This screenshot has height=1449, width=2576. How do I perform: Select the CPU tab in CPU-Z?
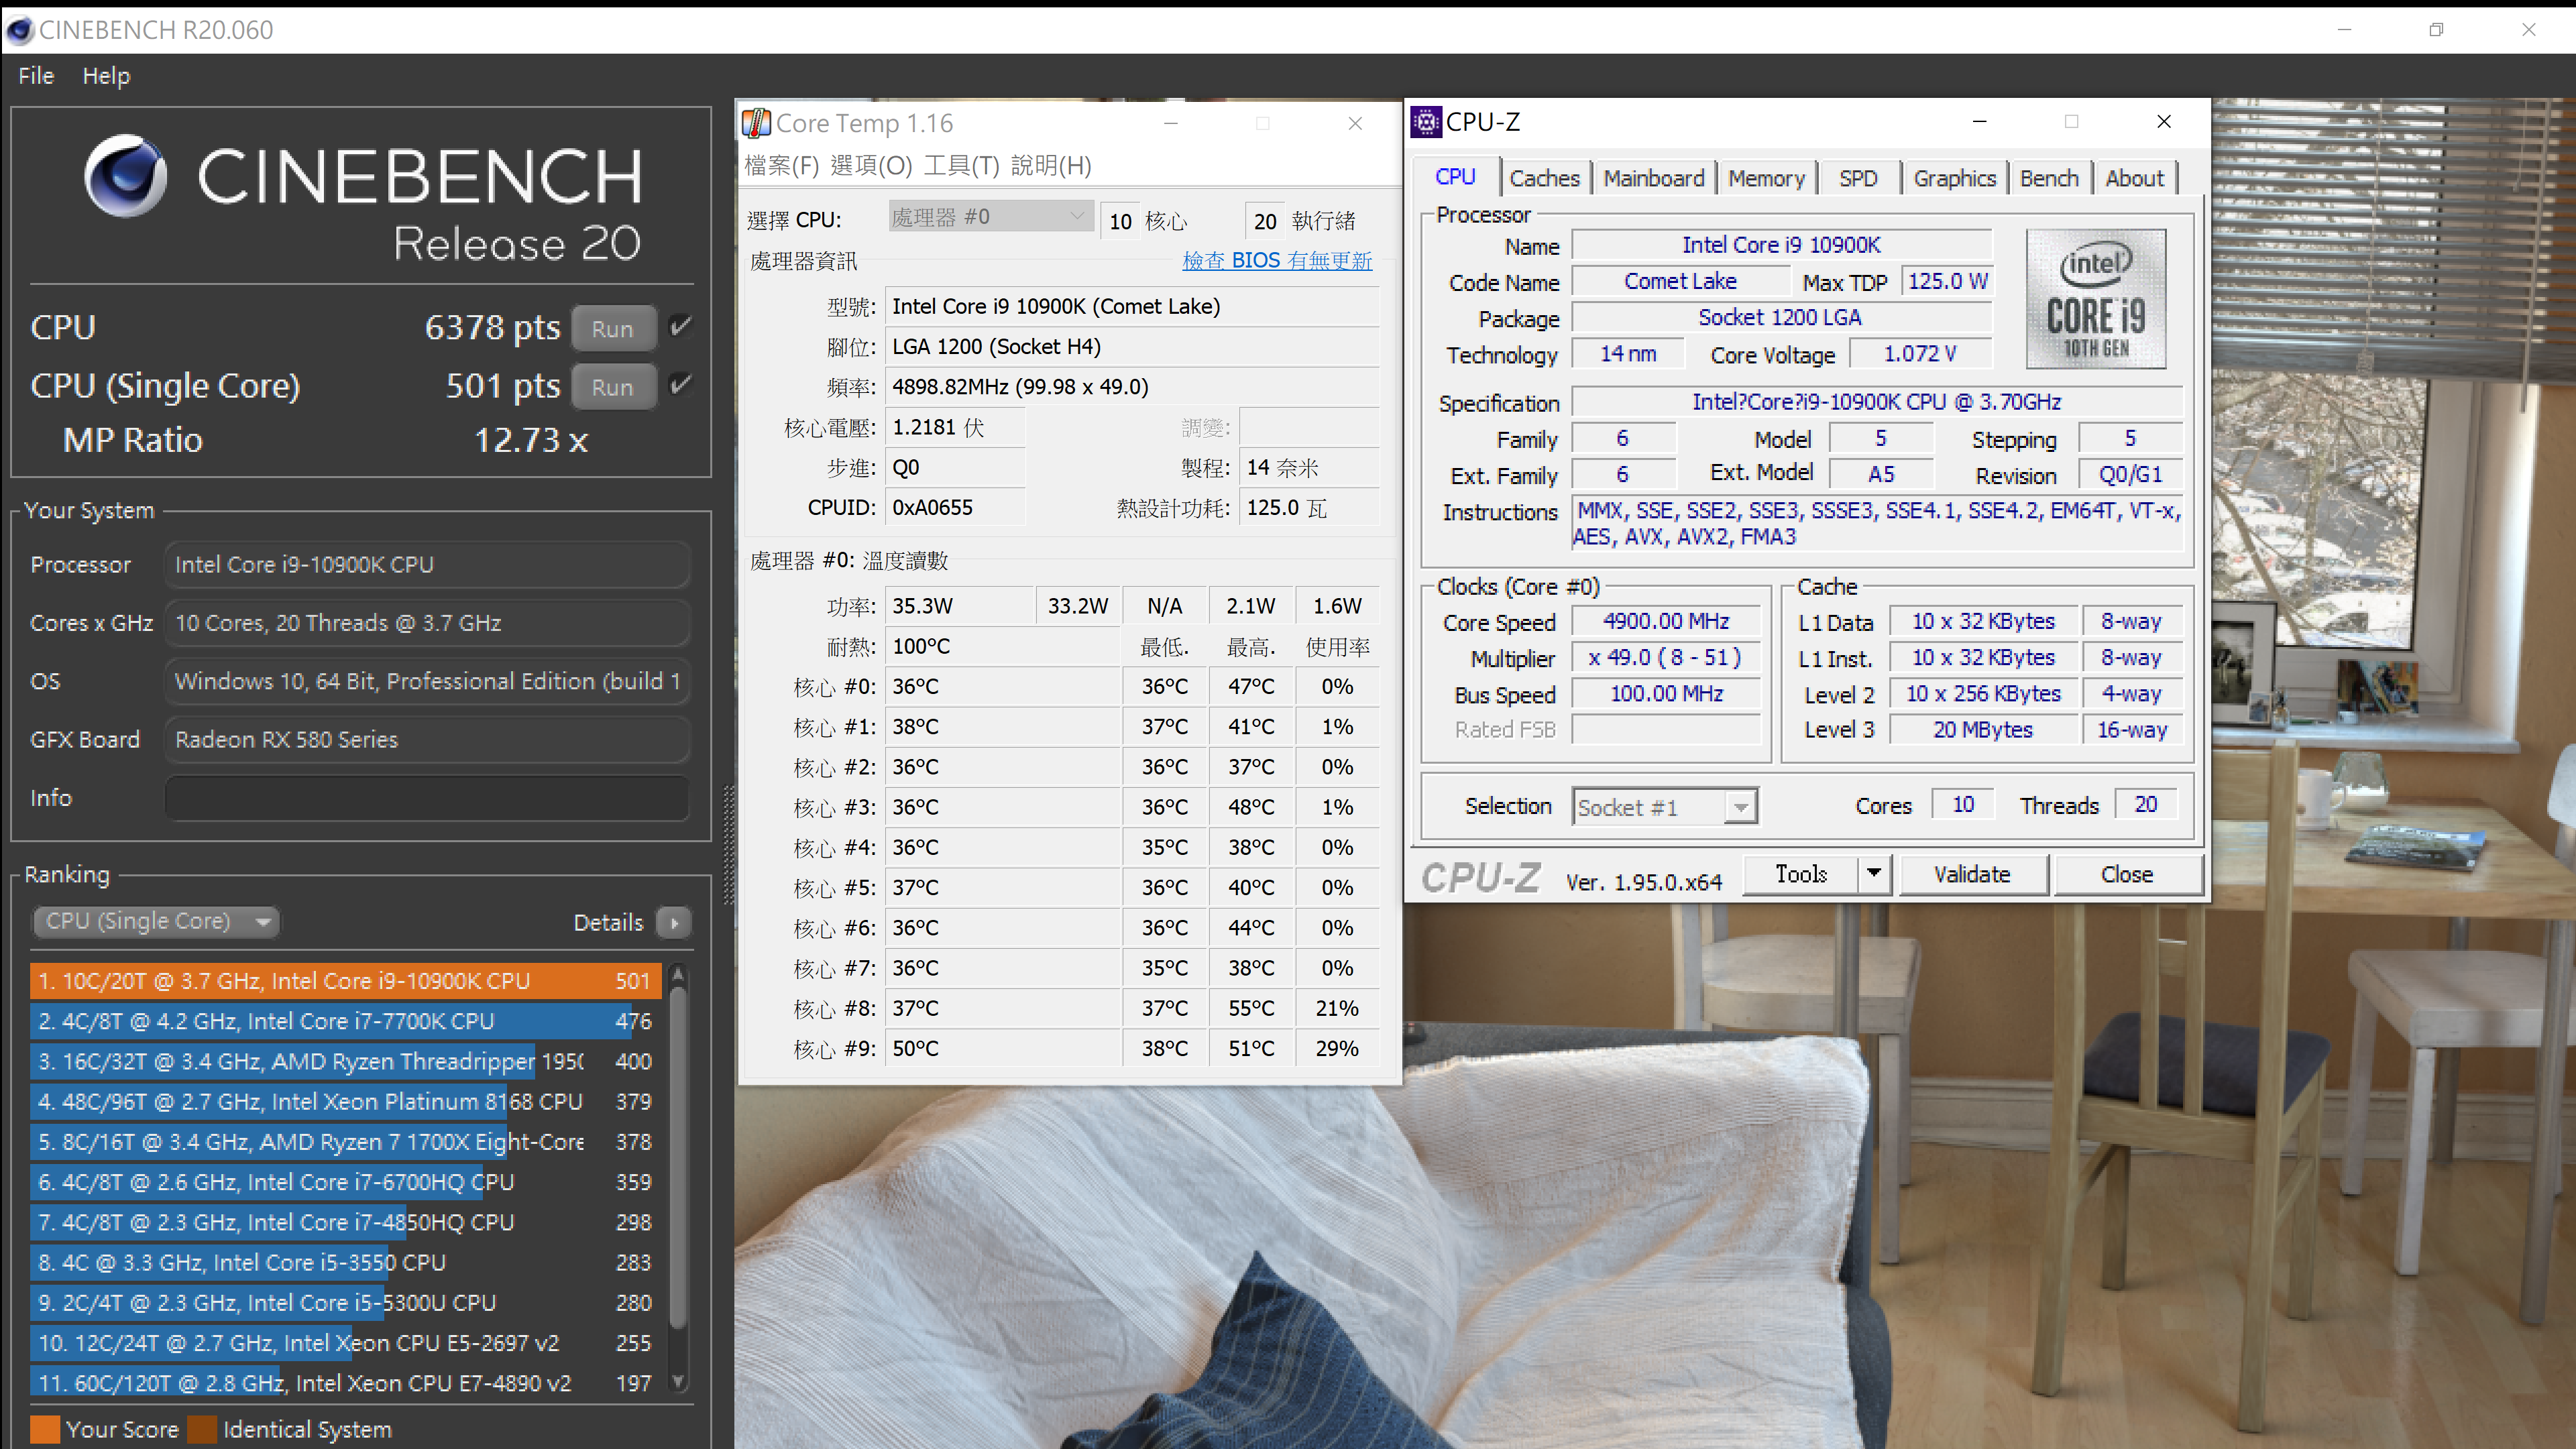pos(1455,177)
